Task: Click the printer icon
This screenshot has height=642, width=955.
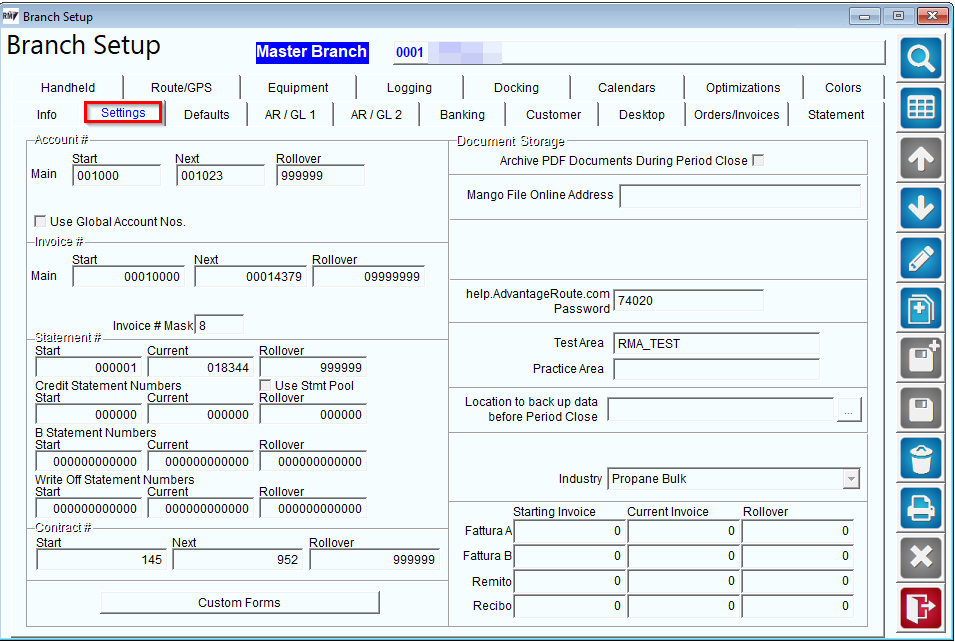Action: [920, 509]
